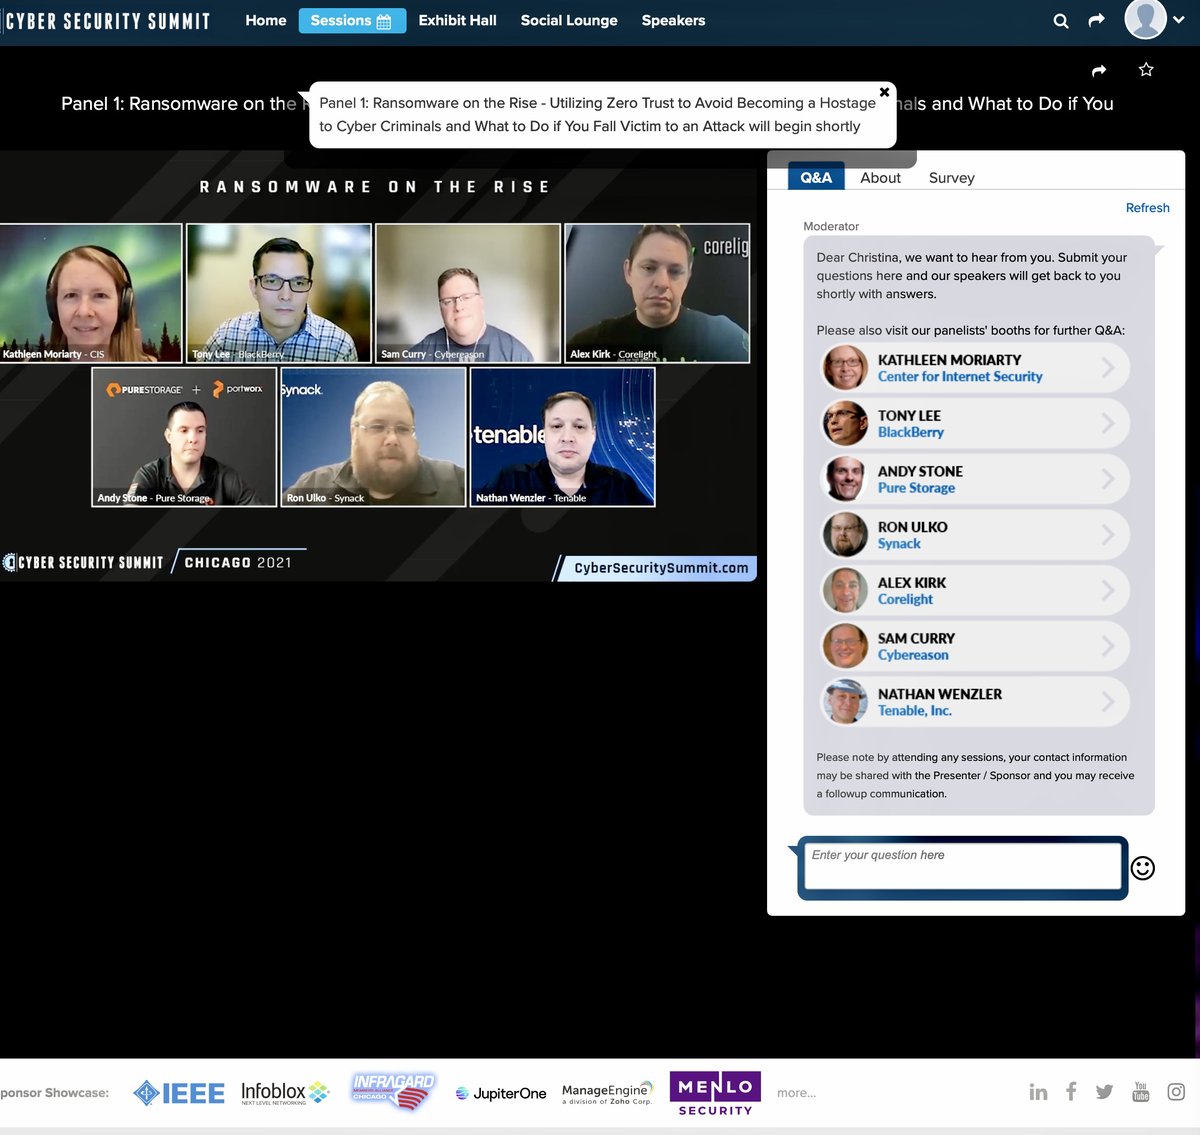Image resolution: width=1200 pixels, height=1135 pixels.
Task: Switch to the Q&A tab
Action: (x=816, y=176)
